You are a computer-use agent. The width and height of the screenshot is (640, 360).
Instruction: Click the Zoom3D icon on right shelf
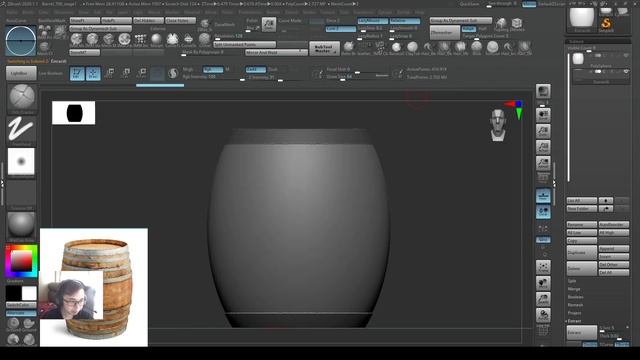pos(543,299)
